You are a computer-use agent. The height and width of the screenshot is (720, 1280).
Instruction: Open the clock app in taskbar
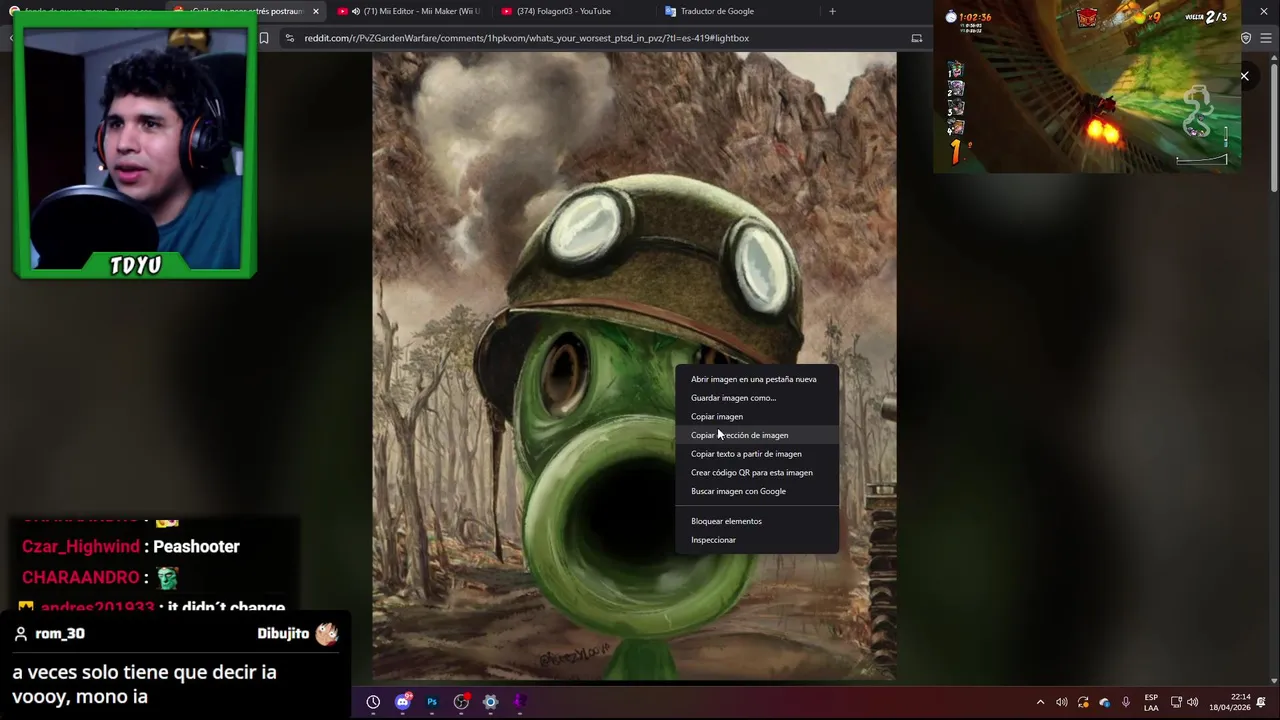pos(373,702)
